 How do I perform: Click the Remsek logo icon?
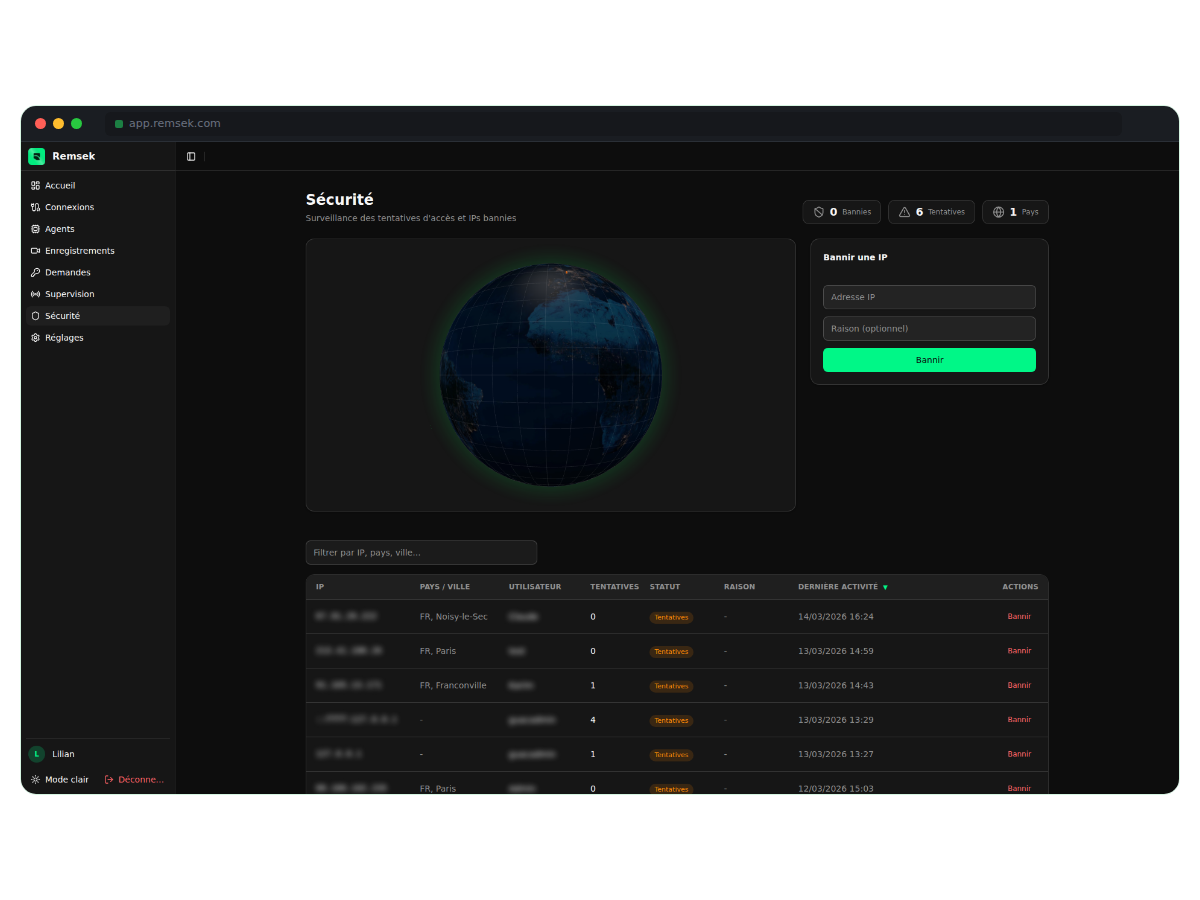click(36, 156)
